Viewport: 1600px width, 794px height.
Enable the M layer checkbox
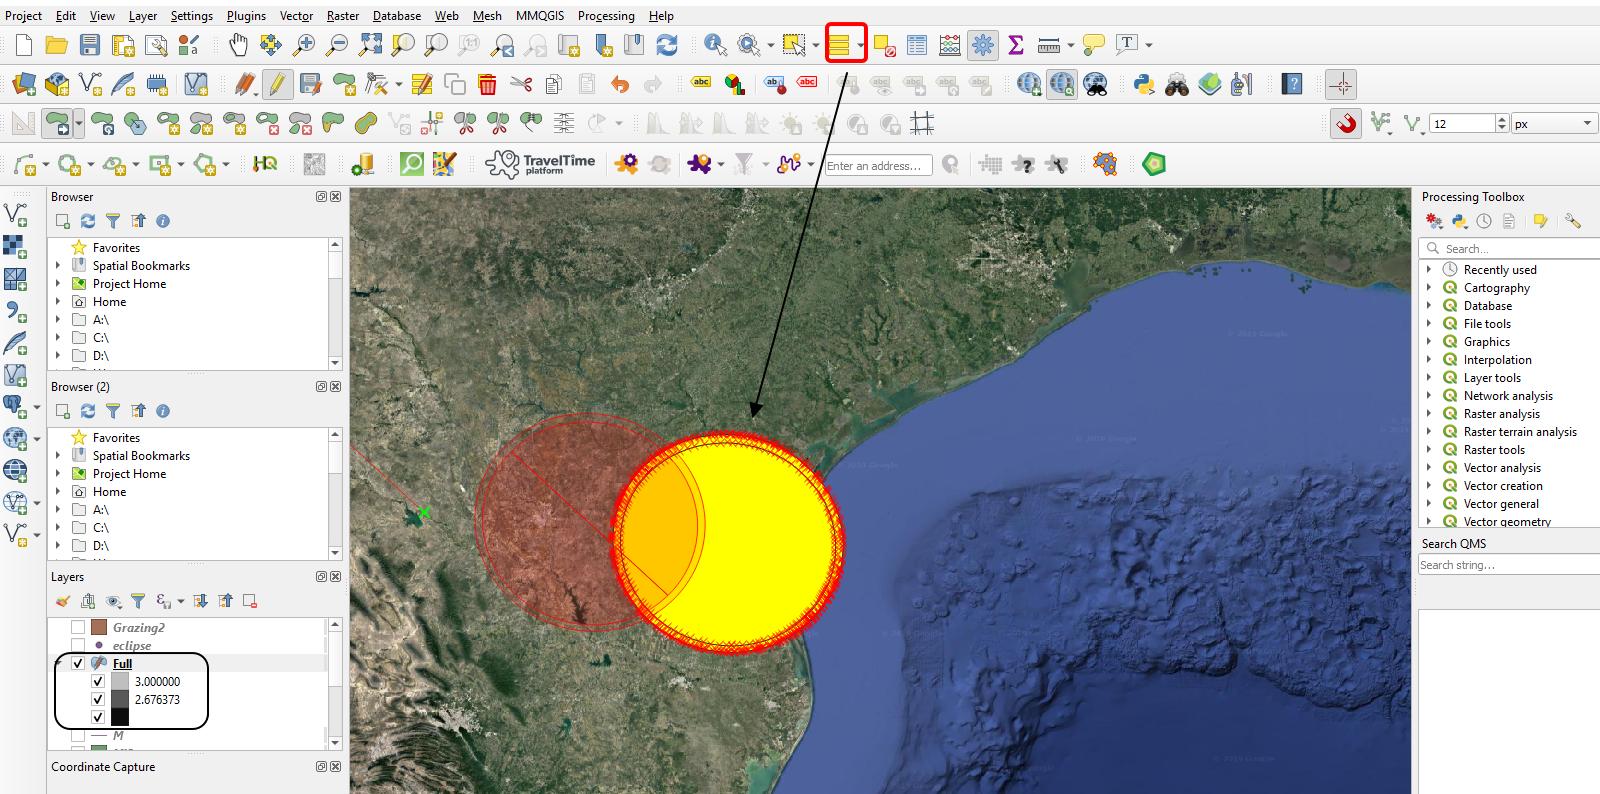(78, 735)
